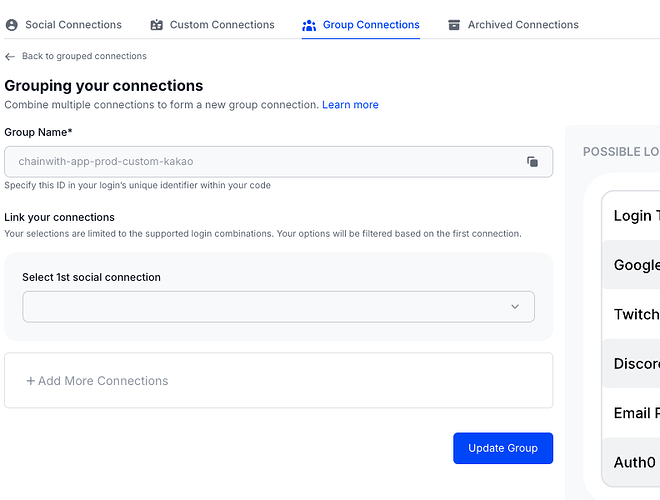660x500 pixels.
Task: Click the Social Connections person icon
Action: click(12, 25)
